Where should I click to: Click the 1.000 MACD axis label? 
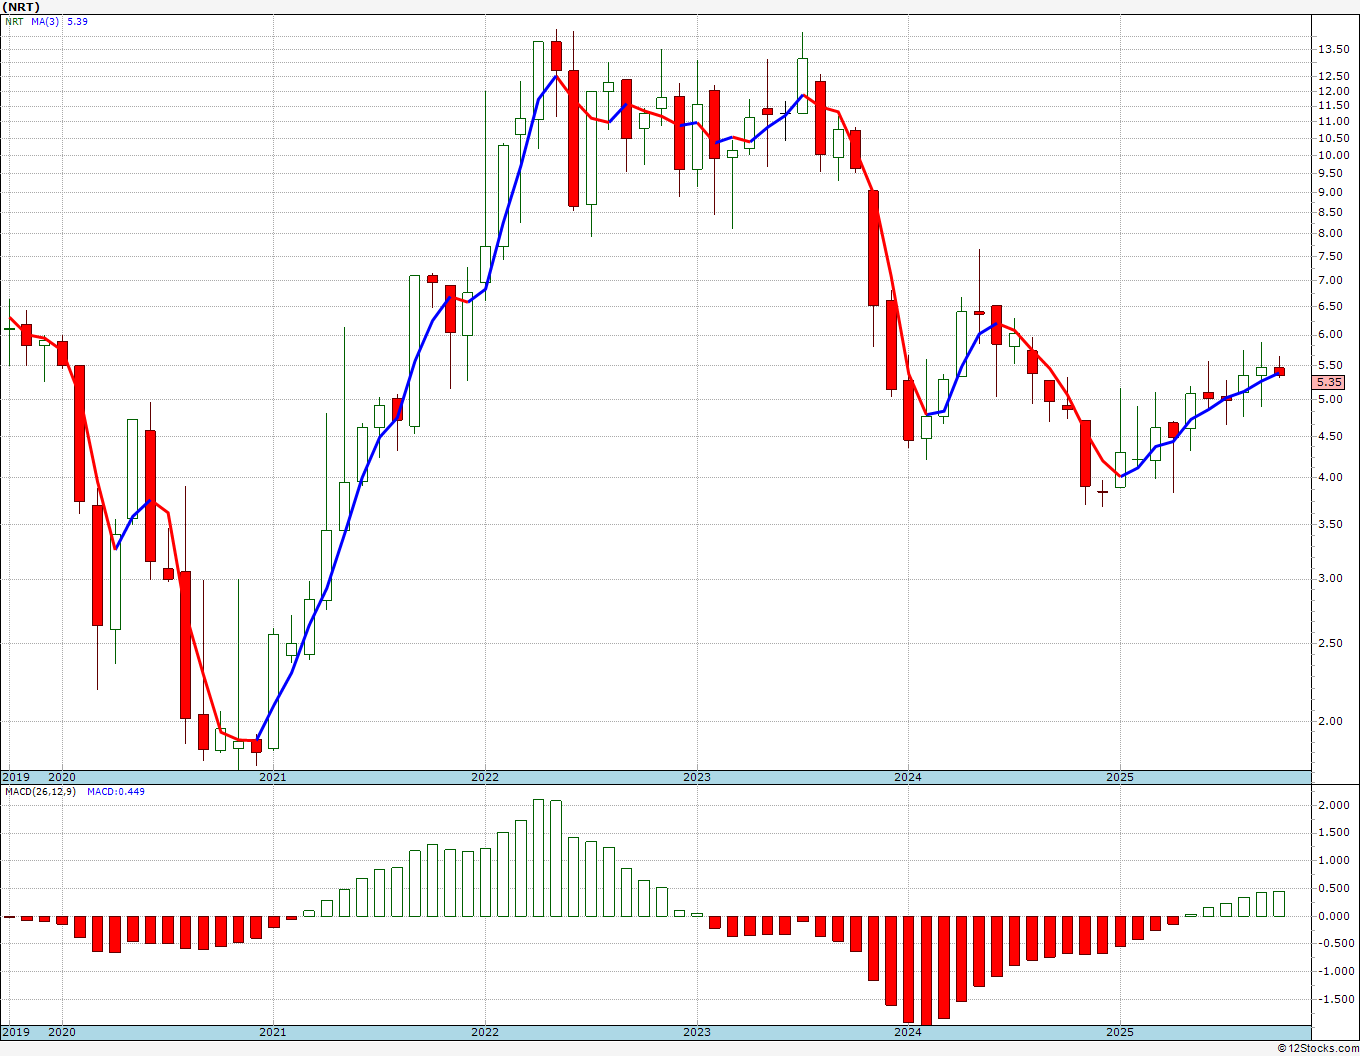tap(1335, 860)
